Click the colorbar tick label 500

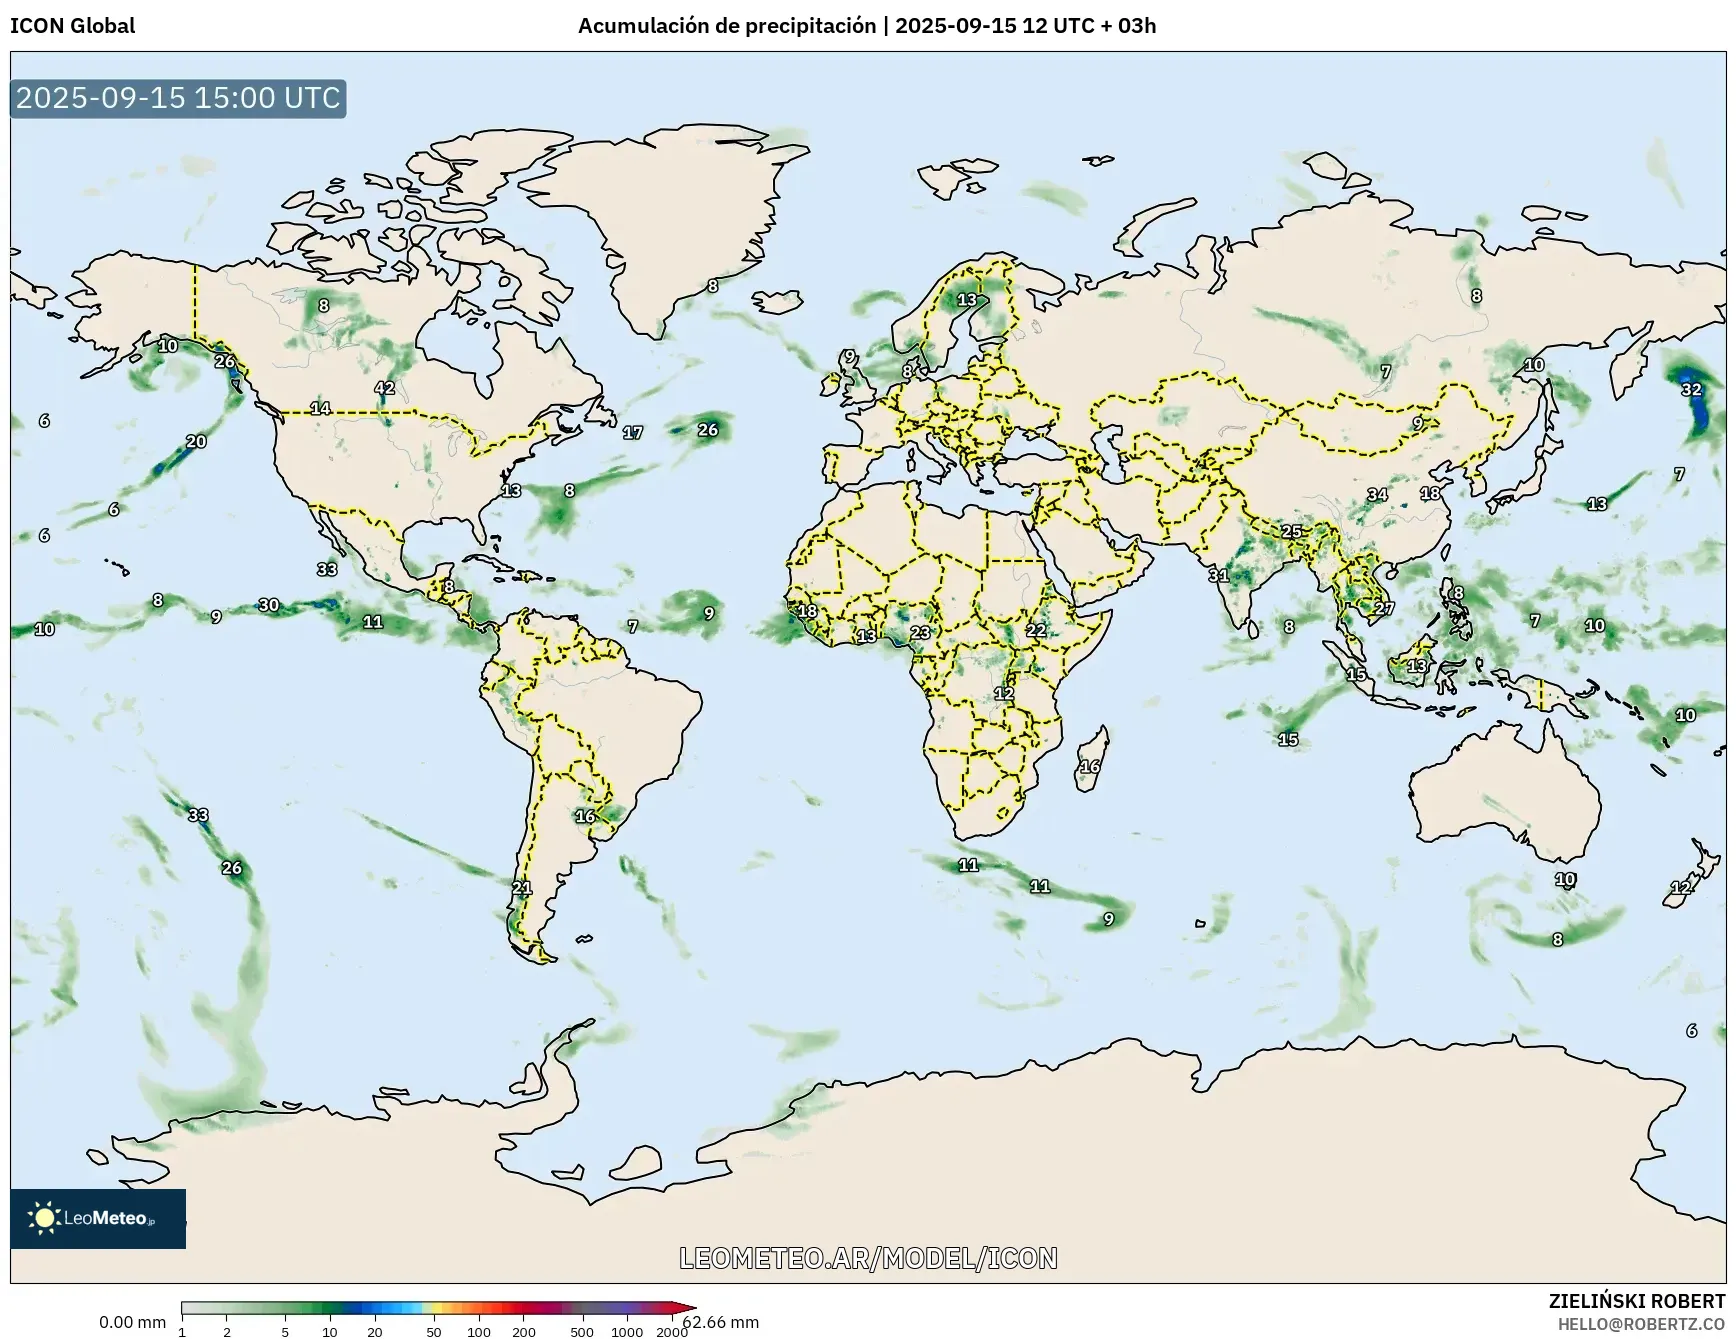tap(582, 1332)
